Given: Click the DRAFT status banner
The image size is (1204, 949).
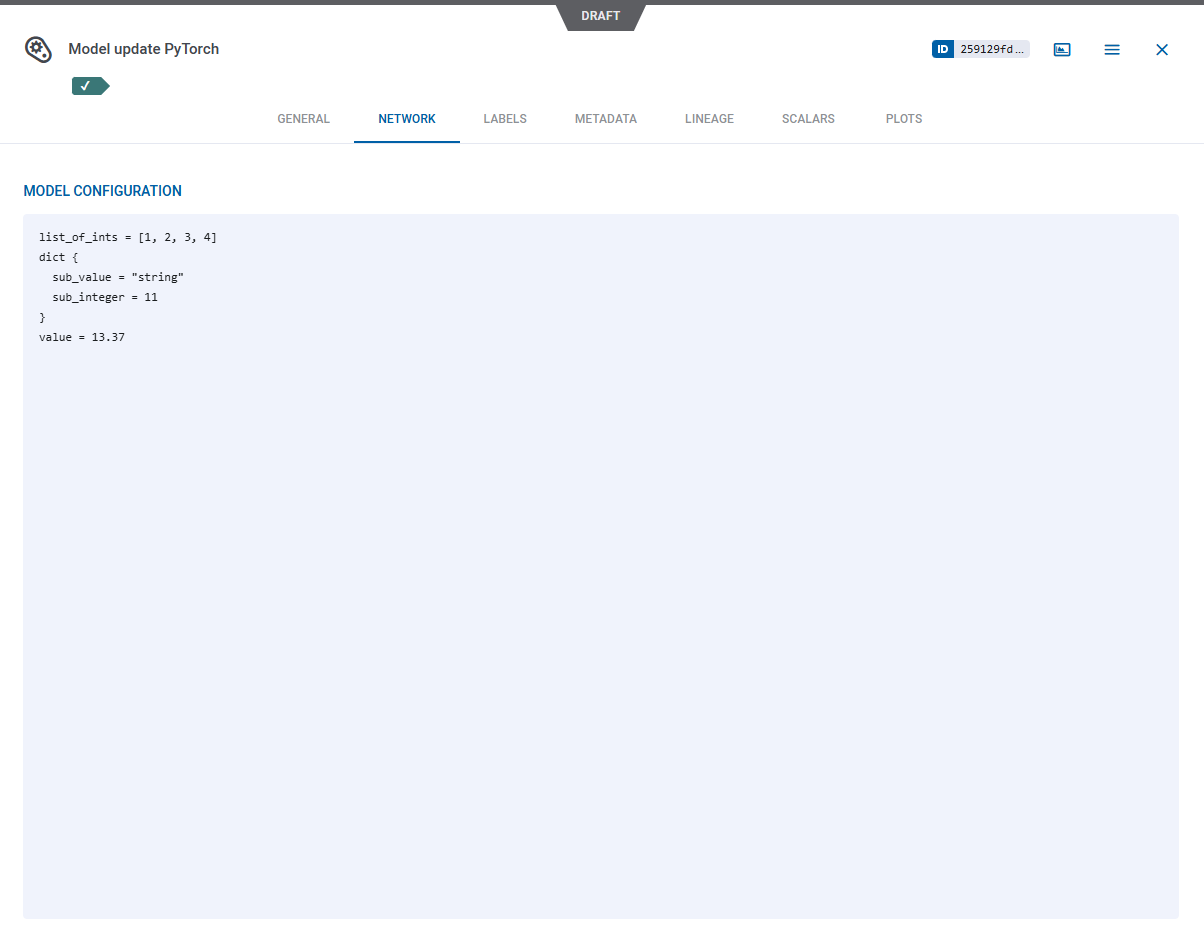Looking at the screenshot, I should [x=600, y=15].
